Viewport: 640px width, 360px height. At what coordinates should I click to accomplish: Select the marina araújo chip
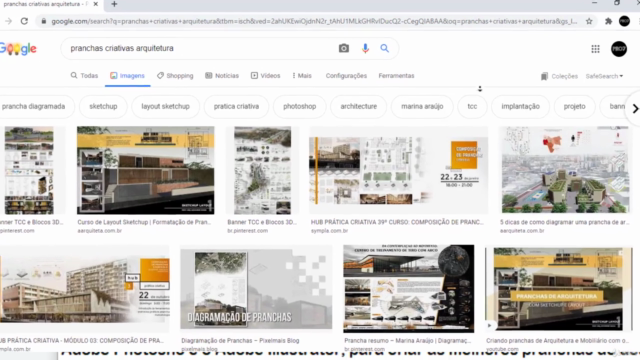point(422,107)
